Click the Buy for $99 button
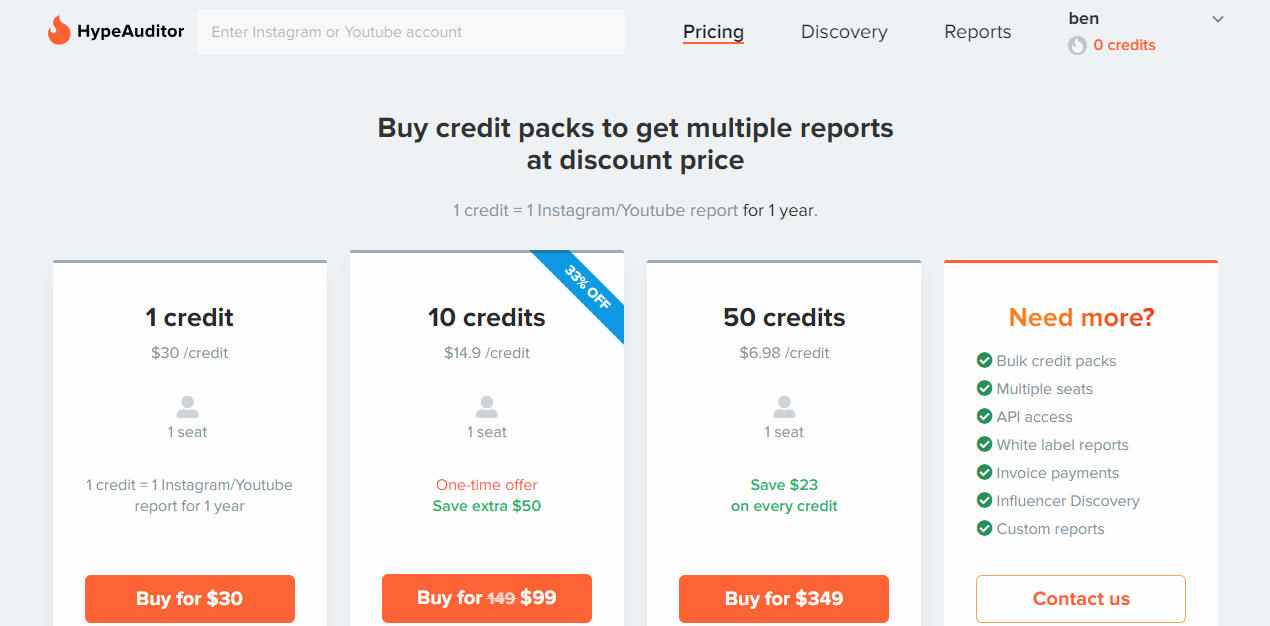The image size is (1270, 626). (487, 598)
